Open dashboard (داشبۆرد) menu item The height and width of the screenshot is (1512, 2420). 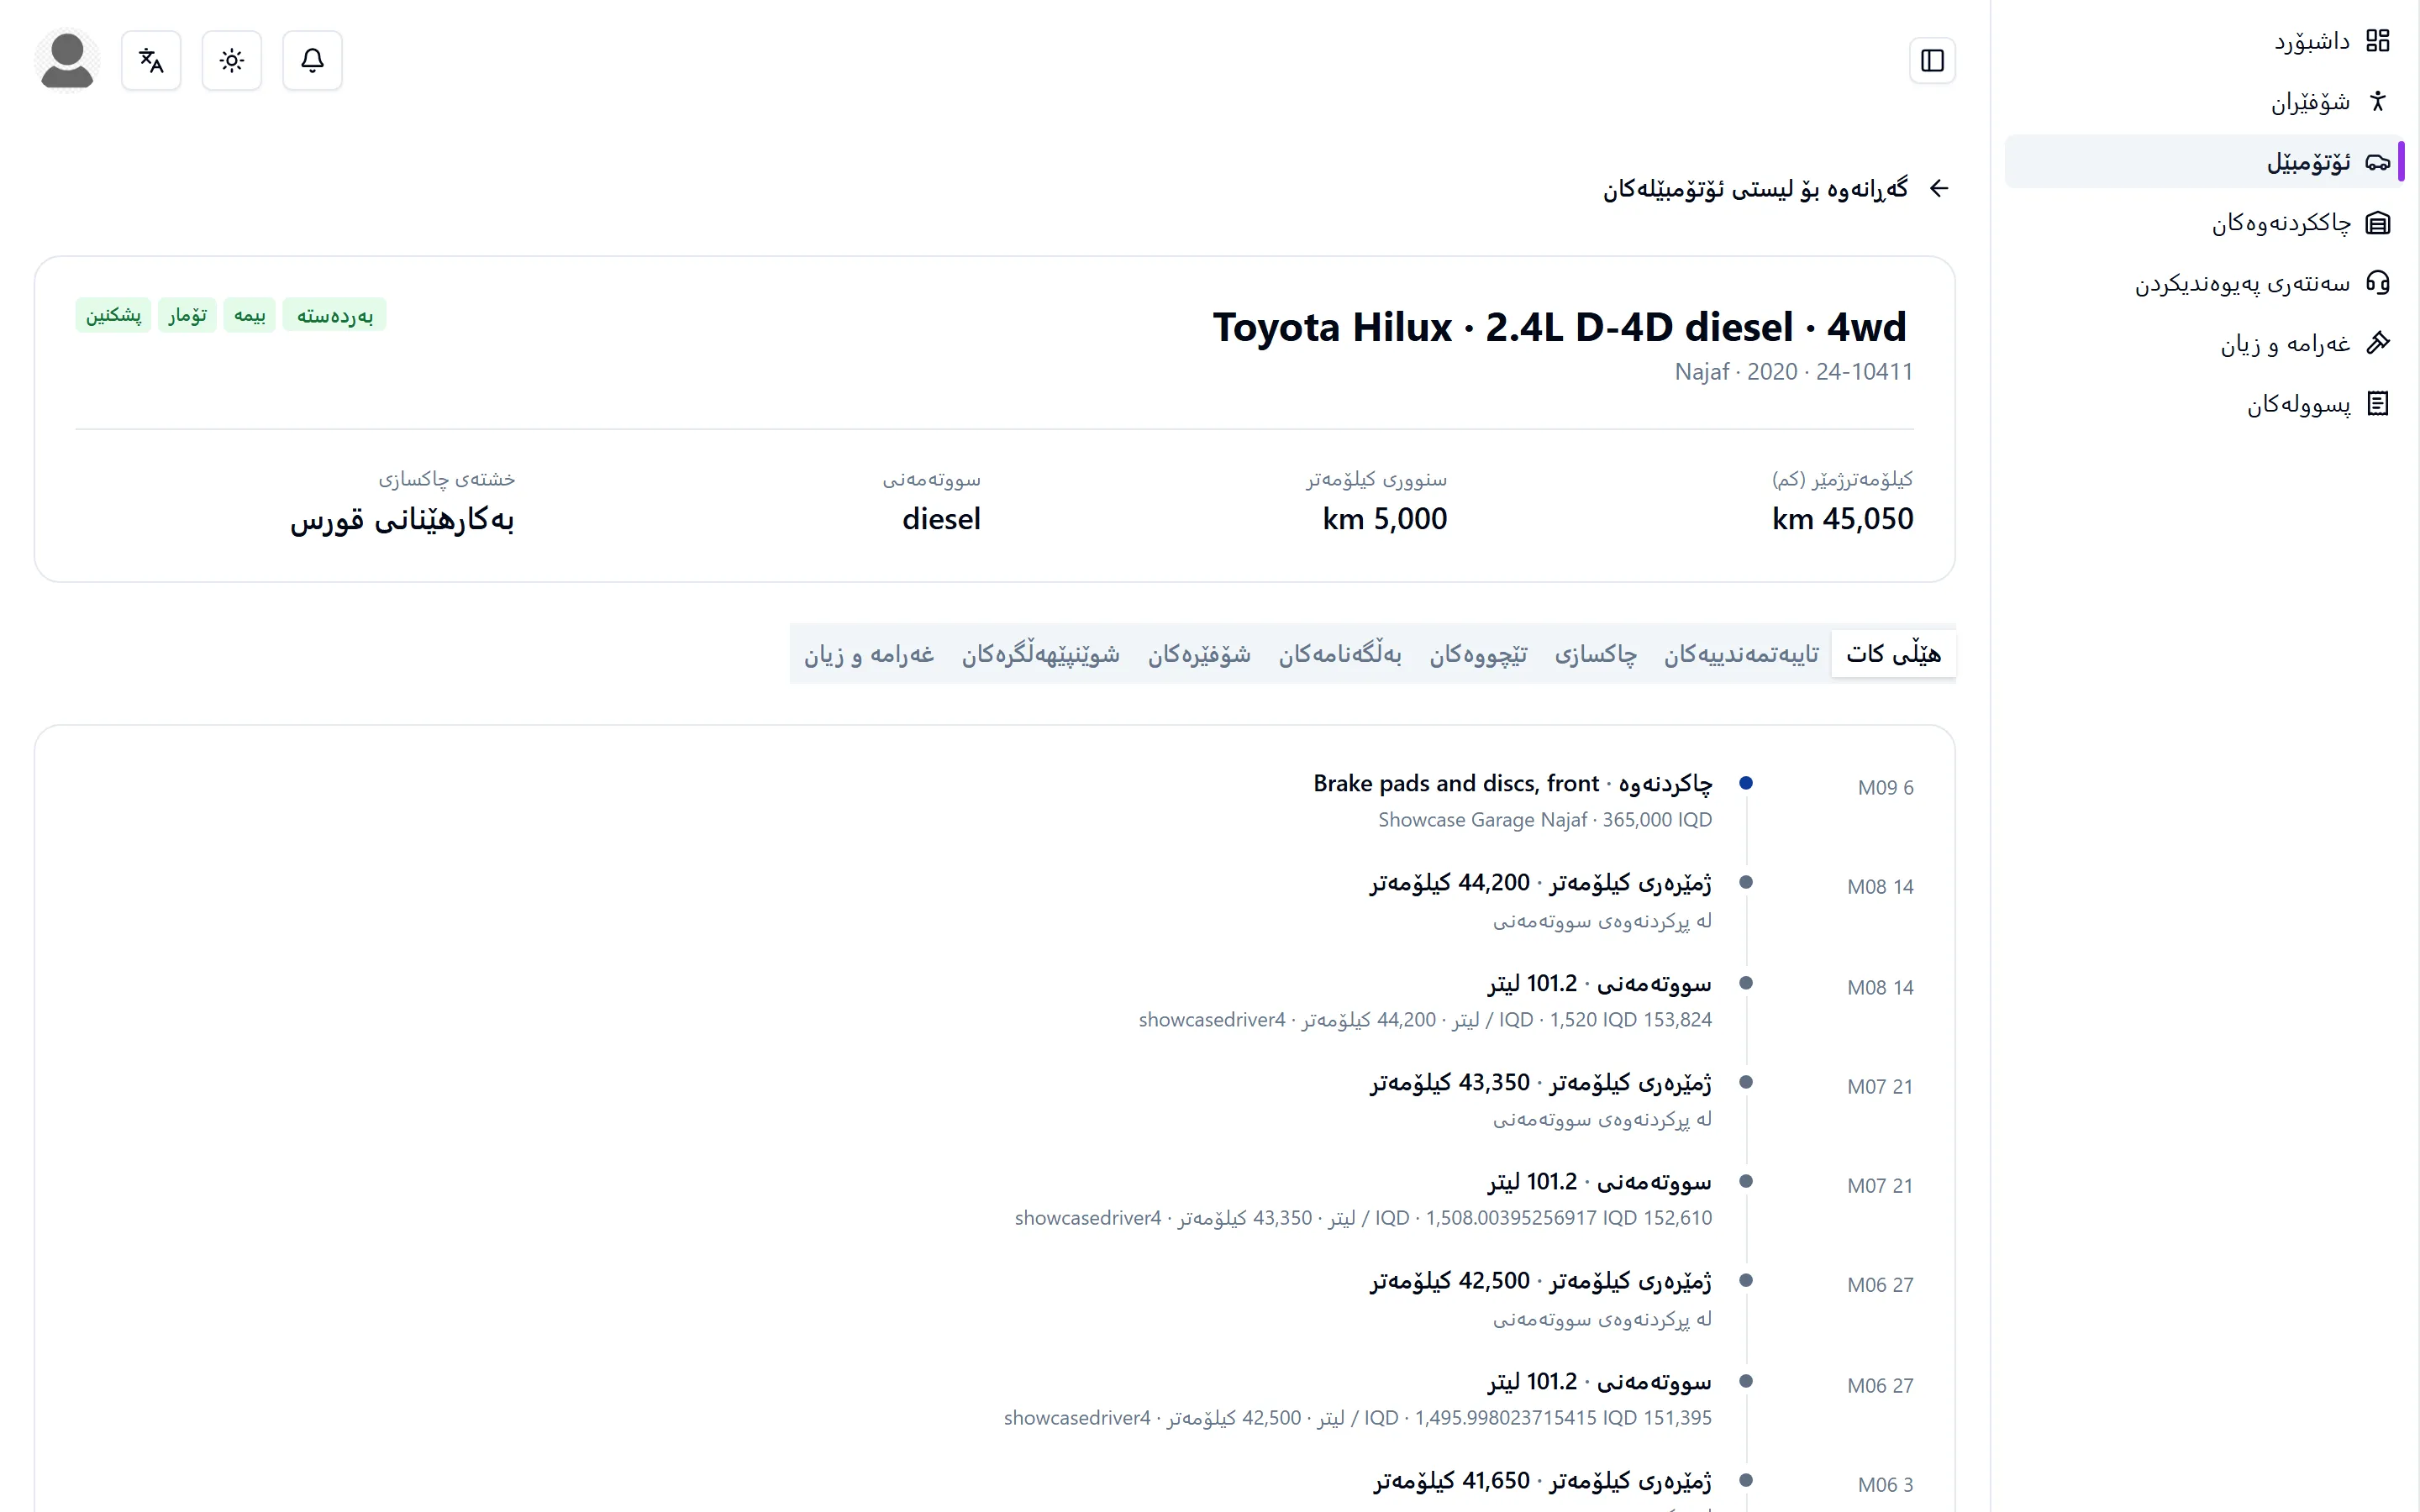pos(2204,40)
